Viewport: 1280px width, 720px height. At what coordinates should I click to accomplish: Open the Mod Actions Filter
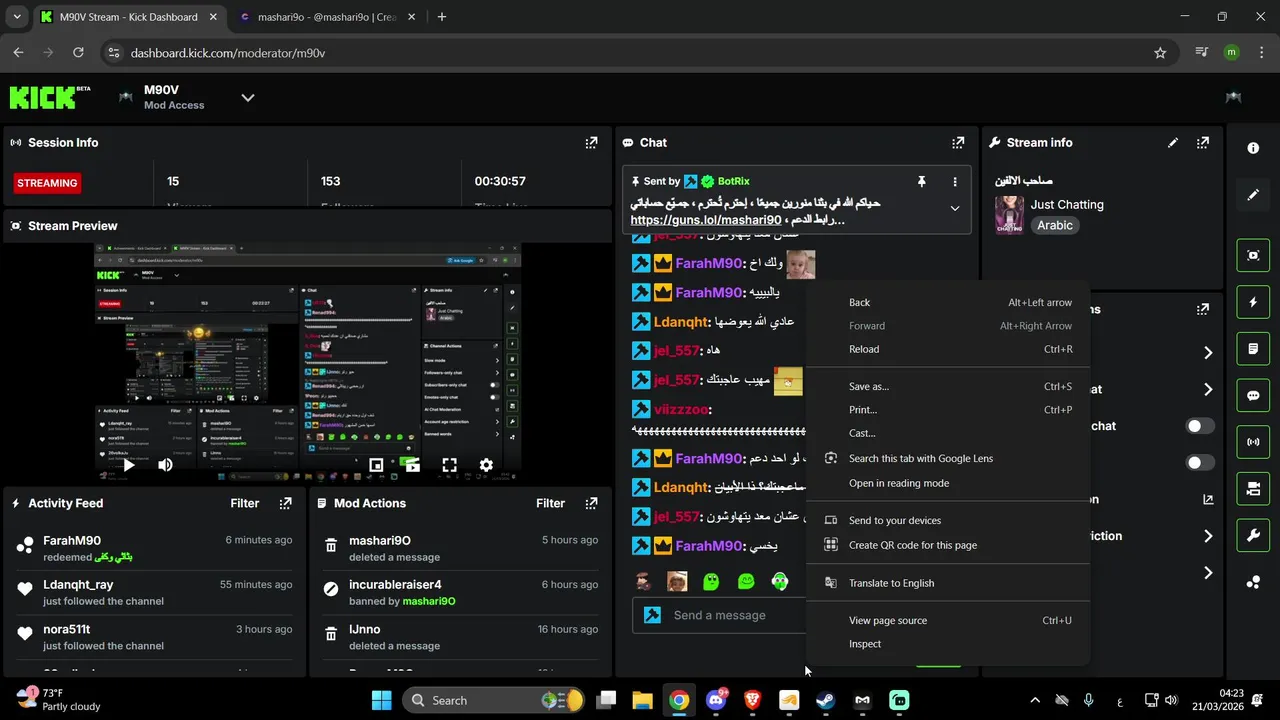pyautogui.click(x=550, y=503)
